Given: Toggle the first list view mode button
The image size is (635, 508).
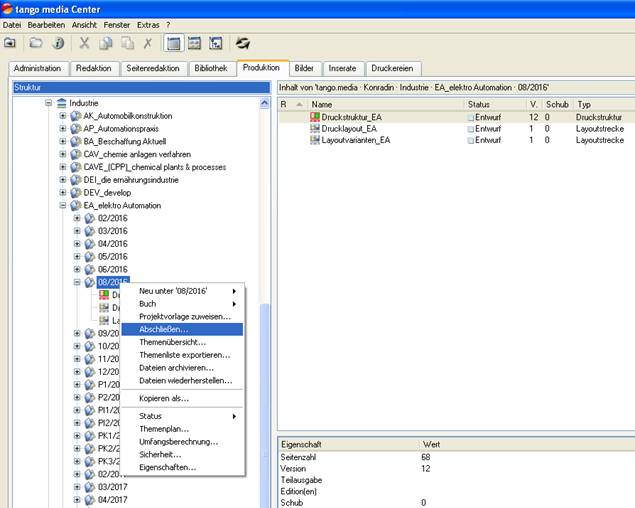Looking at the screenshot, I should pyautogui.click(x=173, y=43).
